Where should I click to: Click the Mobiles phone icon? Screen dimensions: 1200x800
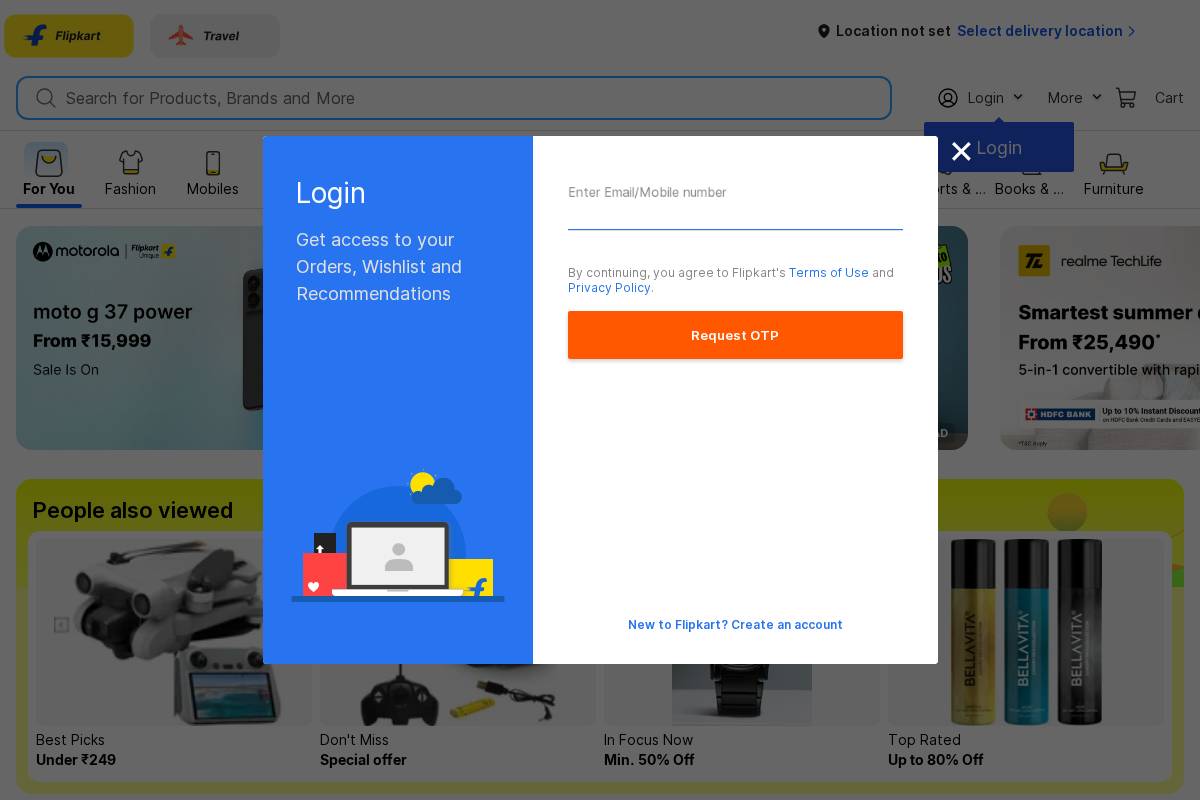212,162
